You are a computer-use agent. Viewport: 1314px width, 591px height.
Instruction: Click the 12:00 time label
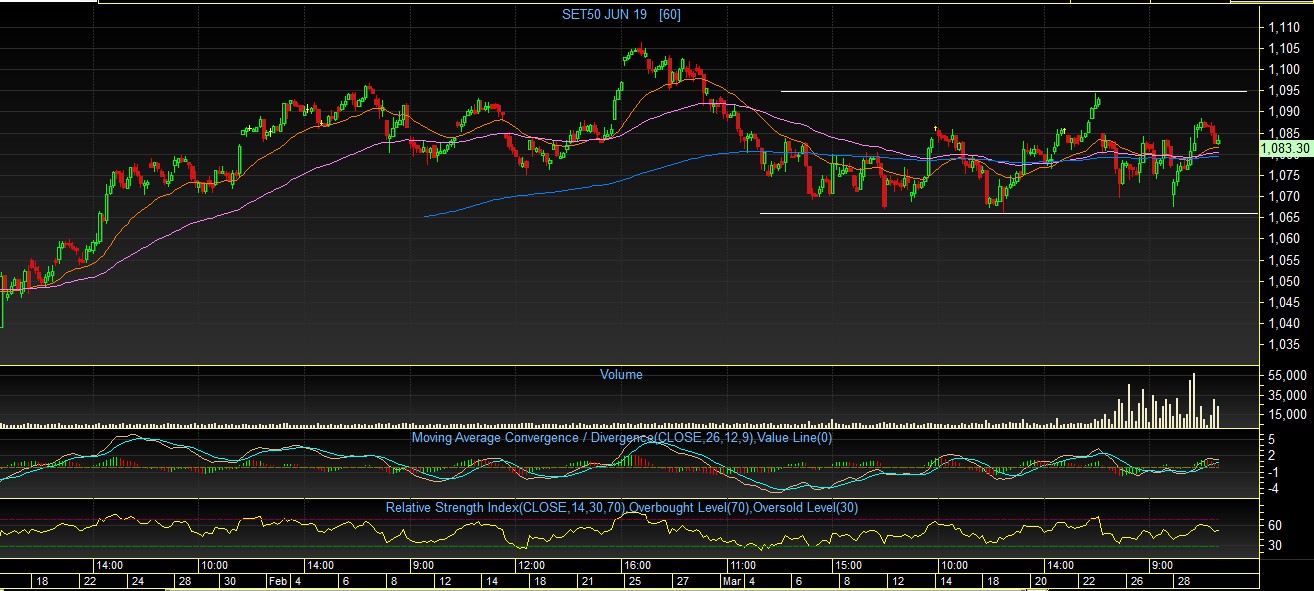pos(531,565)
